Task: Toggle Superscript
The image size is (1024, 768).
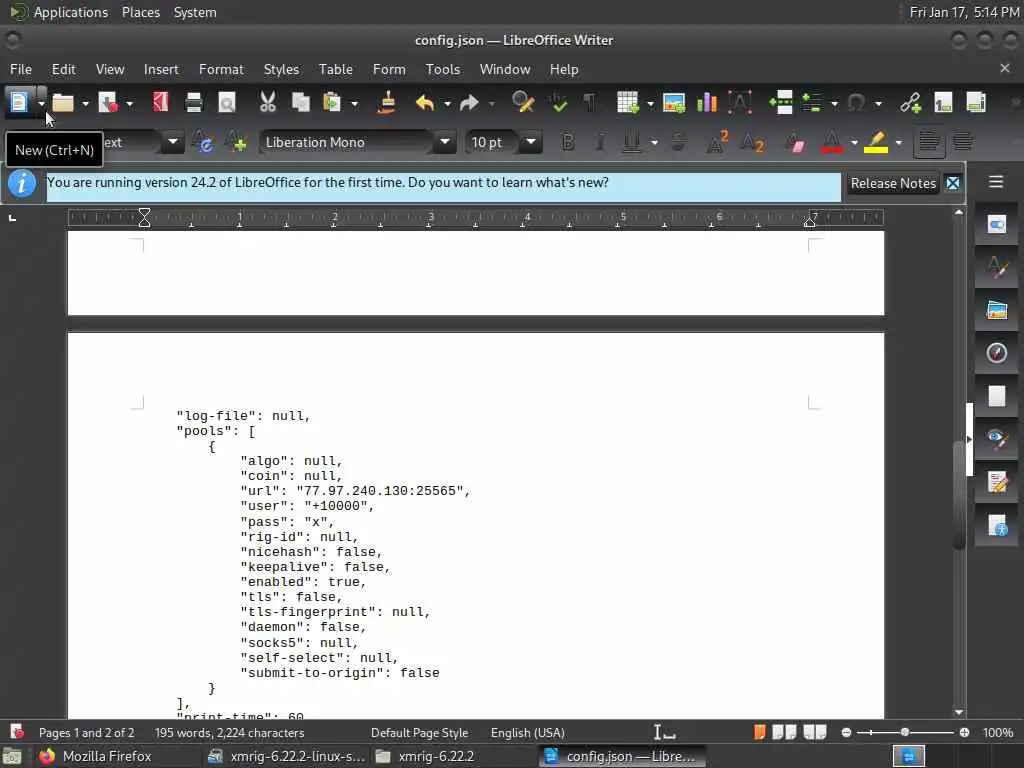Action: [x=717, y=142]
